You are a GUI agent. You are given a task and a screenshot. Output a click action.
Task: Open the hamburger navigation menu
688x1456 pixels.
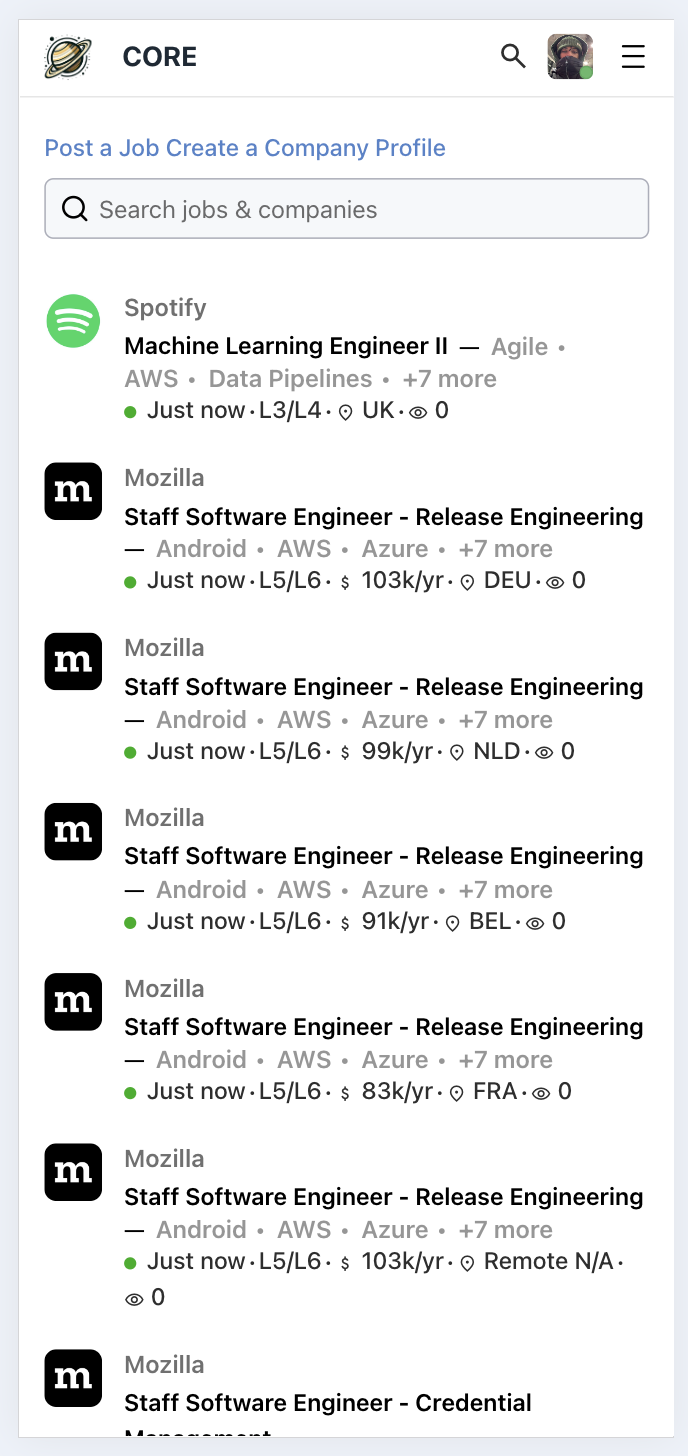pos(633,57)
